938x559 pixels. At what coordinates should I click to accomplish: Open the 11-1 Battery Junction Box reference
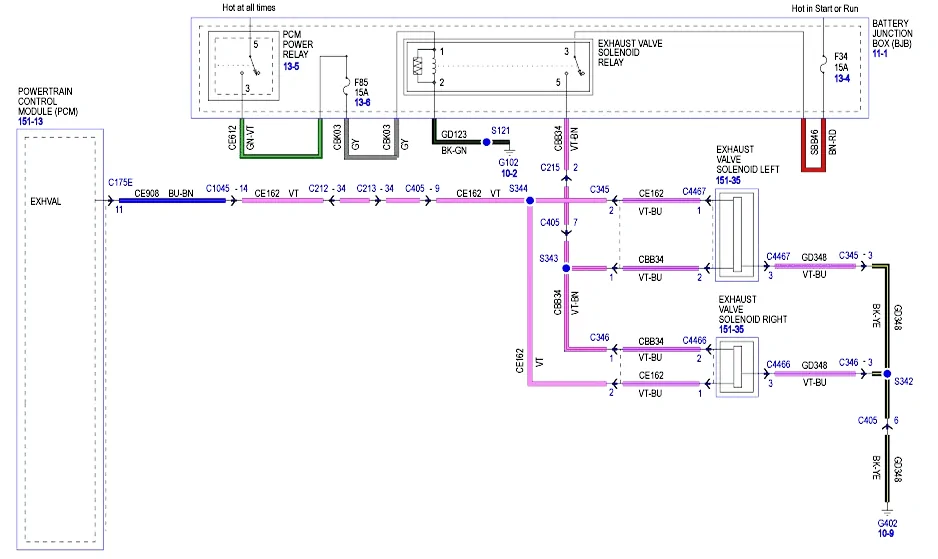click(880, 54)
